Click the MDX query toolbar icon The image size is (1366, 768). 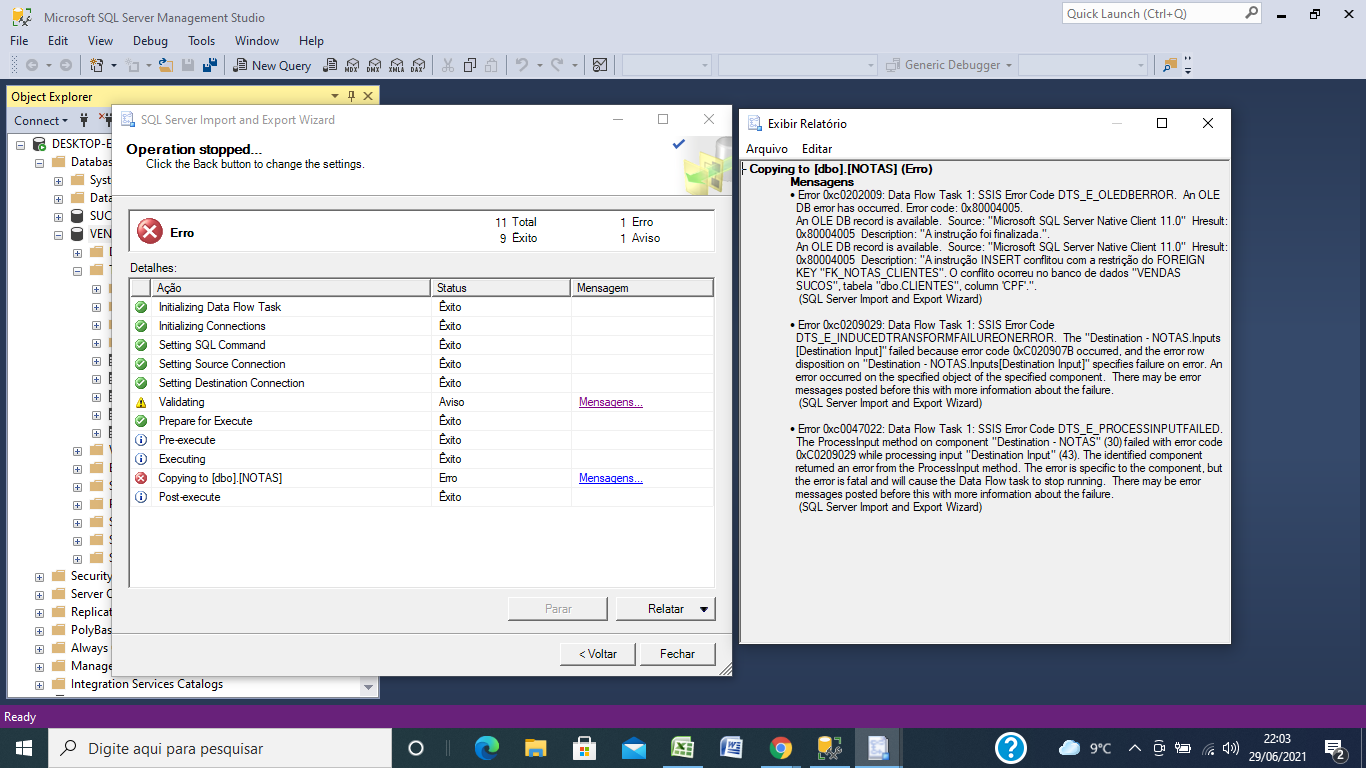[x=351, y=65]
